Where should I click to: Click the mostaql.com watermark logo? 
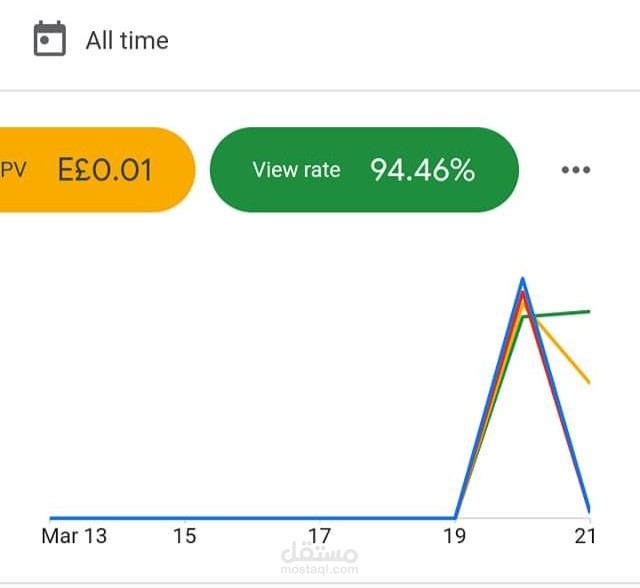pos(319,558)
